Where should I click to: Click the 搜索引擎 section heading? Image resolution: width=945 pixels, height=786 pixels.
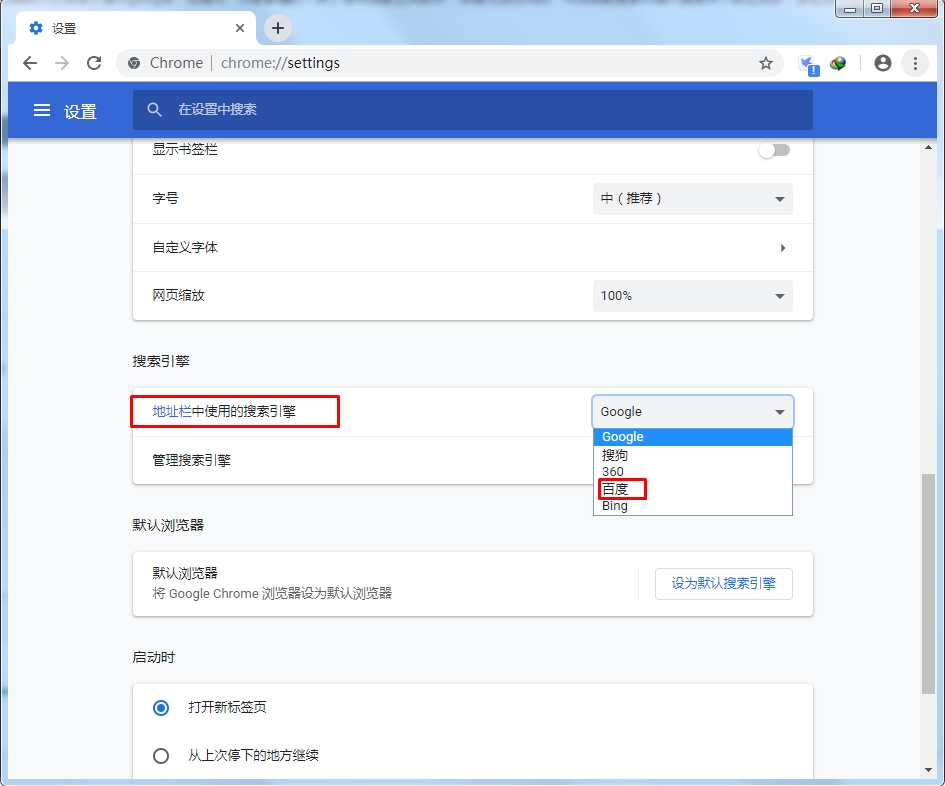click(161, 361)
